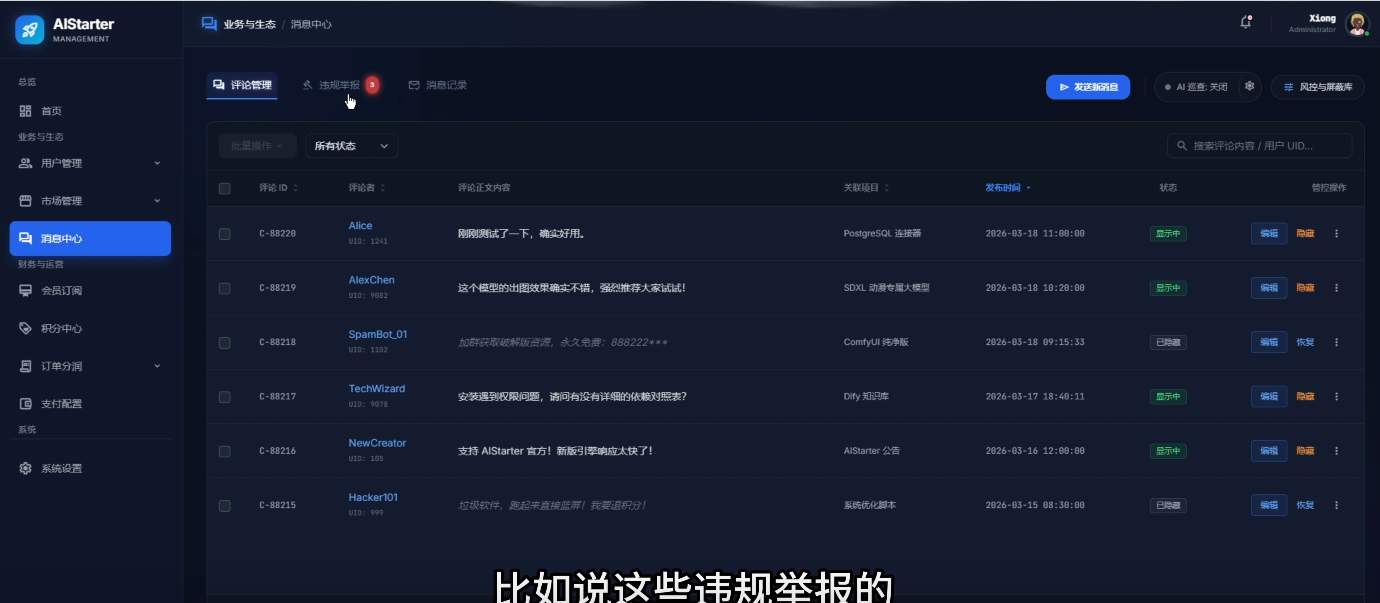Screen dimensions: 1380x603
Task: Open the 所有状态 status filter dropdown
Action: (x=351, y=146)
